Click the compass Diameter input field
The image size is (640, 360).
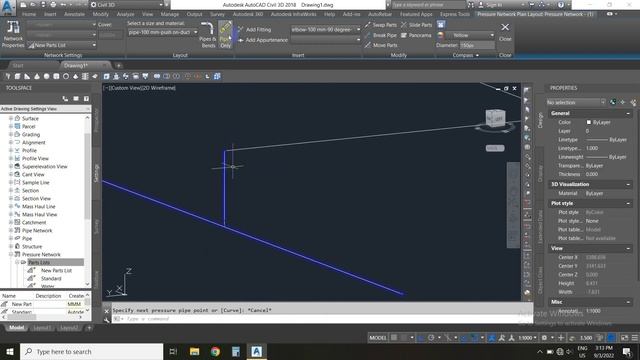(477, 45)
